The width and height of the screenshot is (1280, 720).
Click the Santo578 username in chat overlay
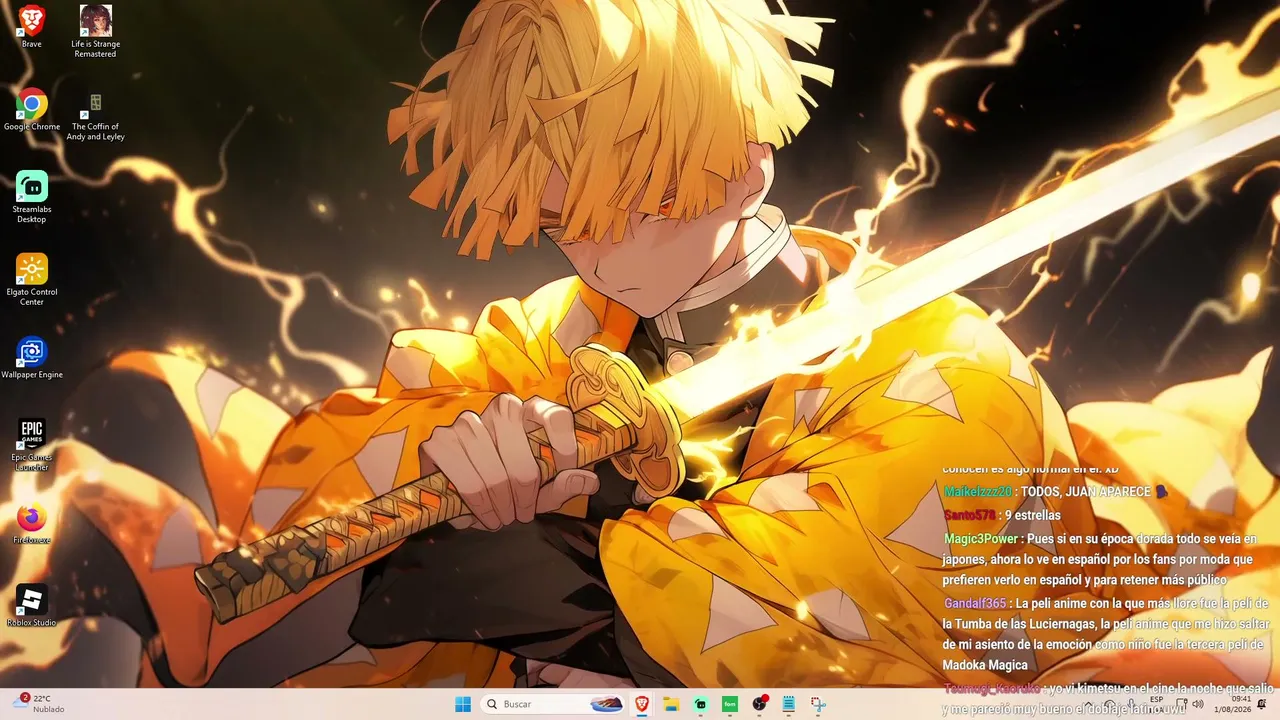pyautogui.click(x=970, y=515)
